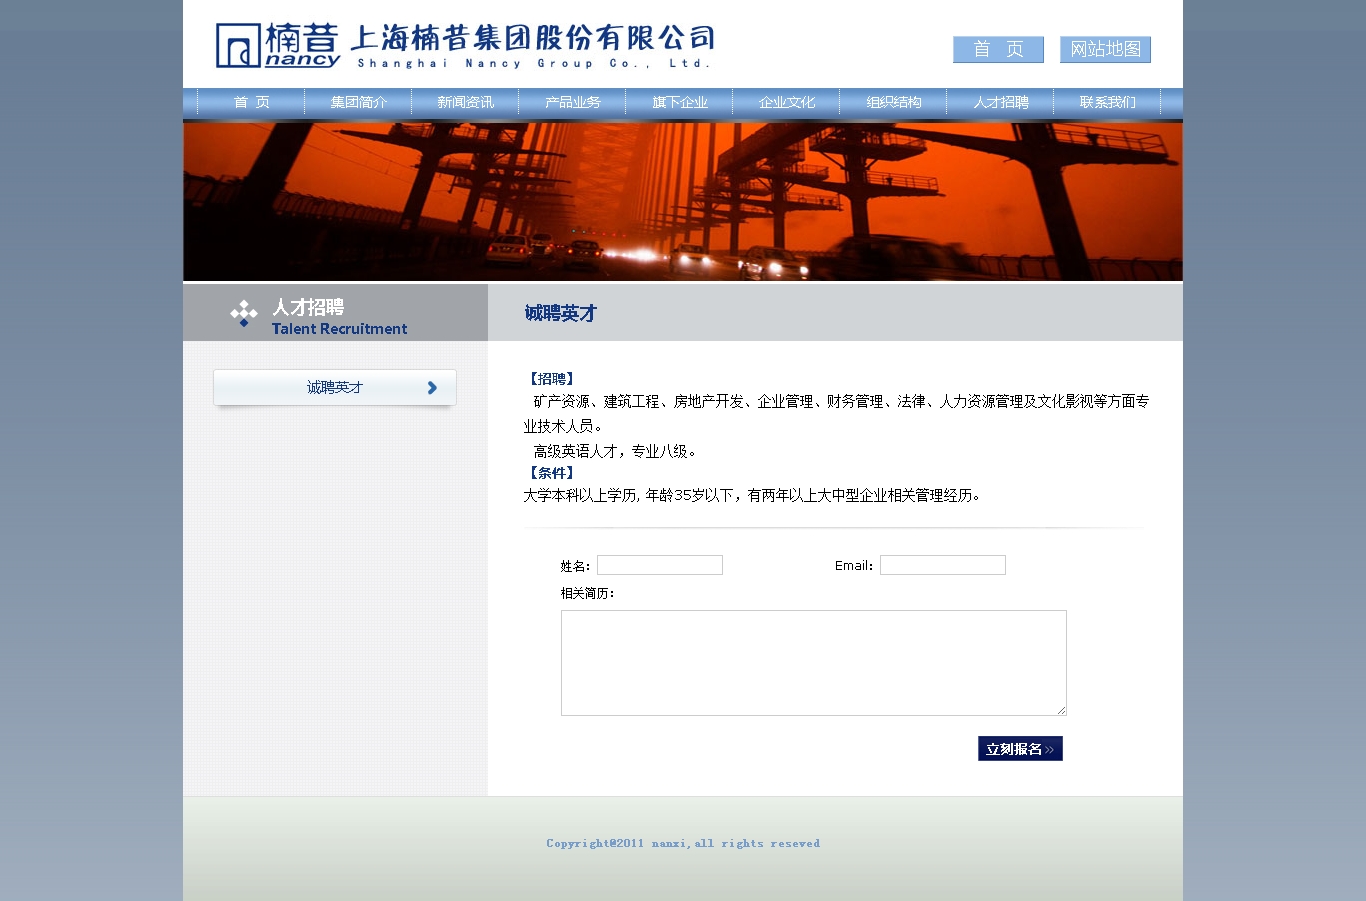Submit form with 立刻报名 button
The image size is (1366, 901).
tap(1020, 749)
